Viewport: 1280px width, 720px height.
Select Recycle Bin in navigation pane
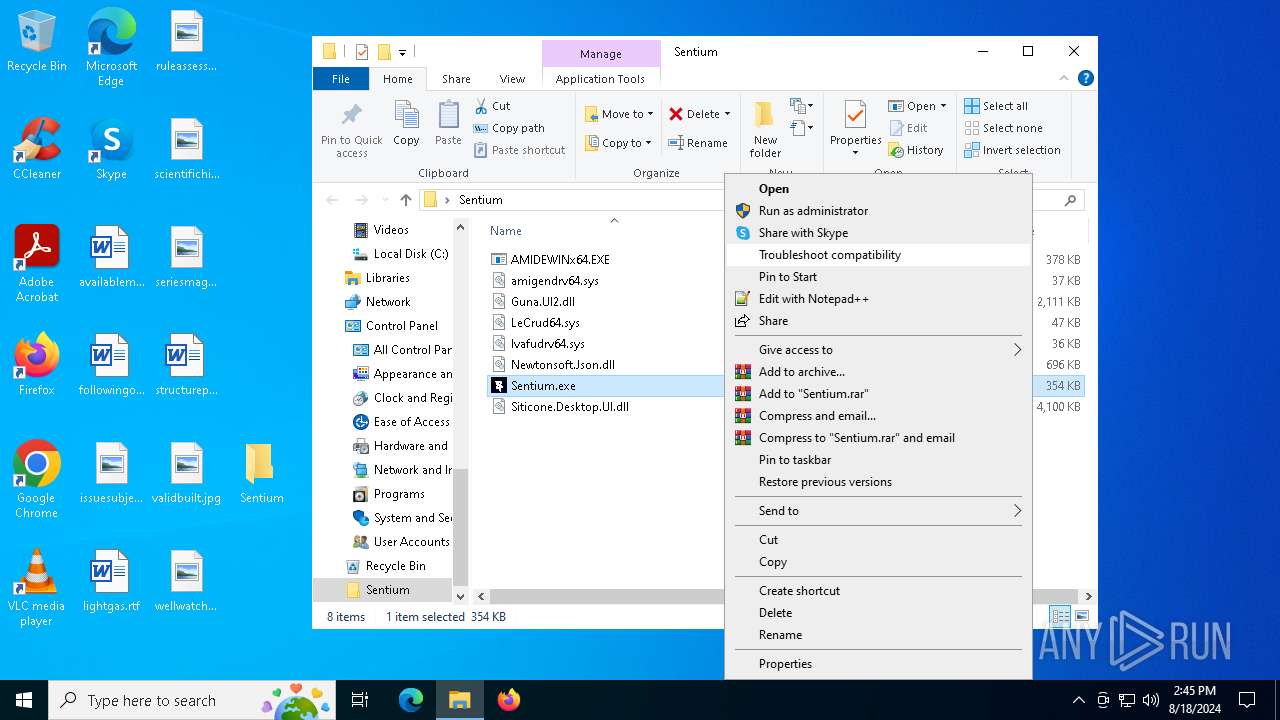[395, 566]
